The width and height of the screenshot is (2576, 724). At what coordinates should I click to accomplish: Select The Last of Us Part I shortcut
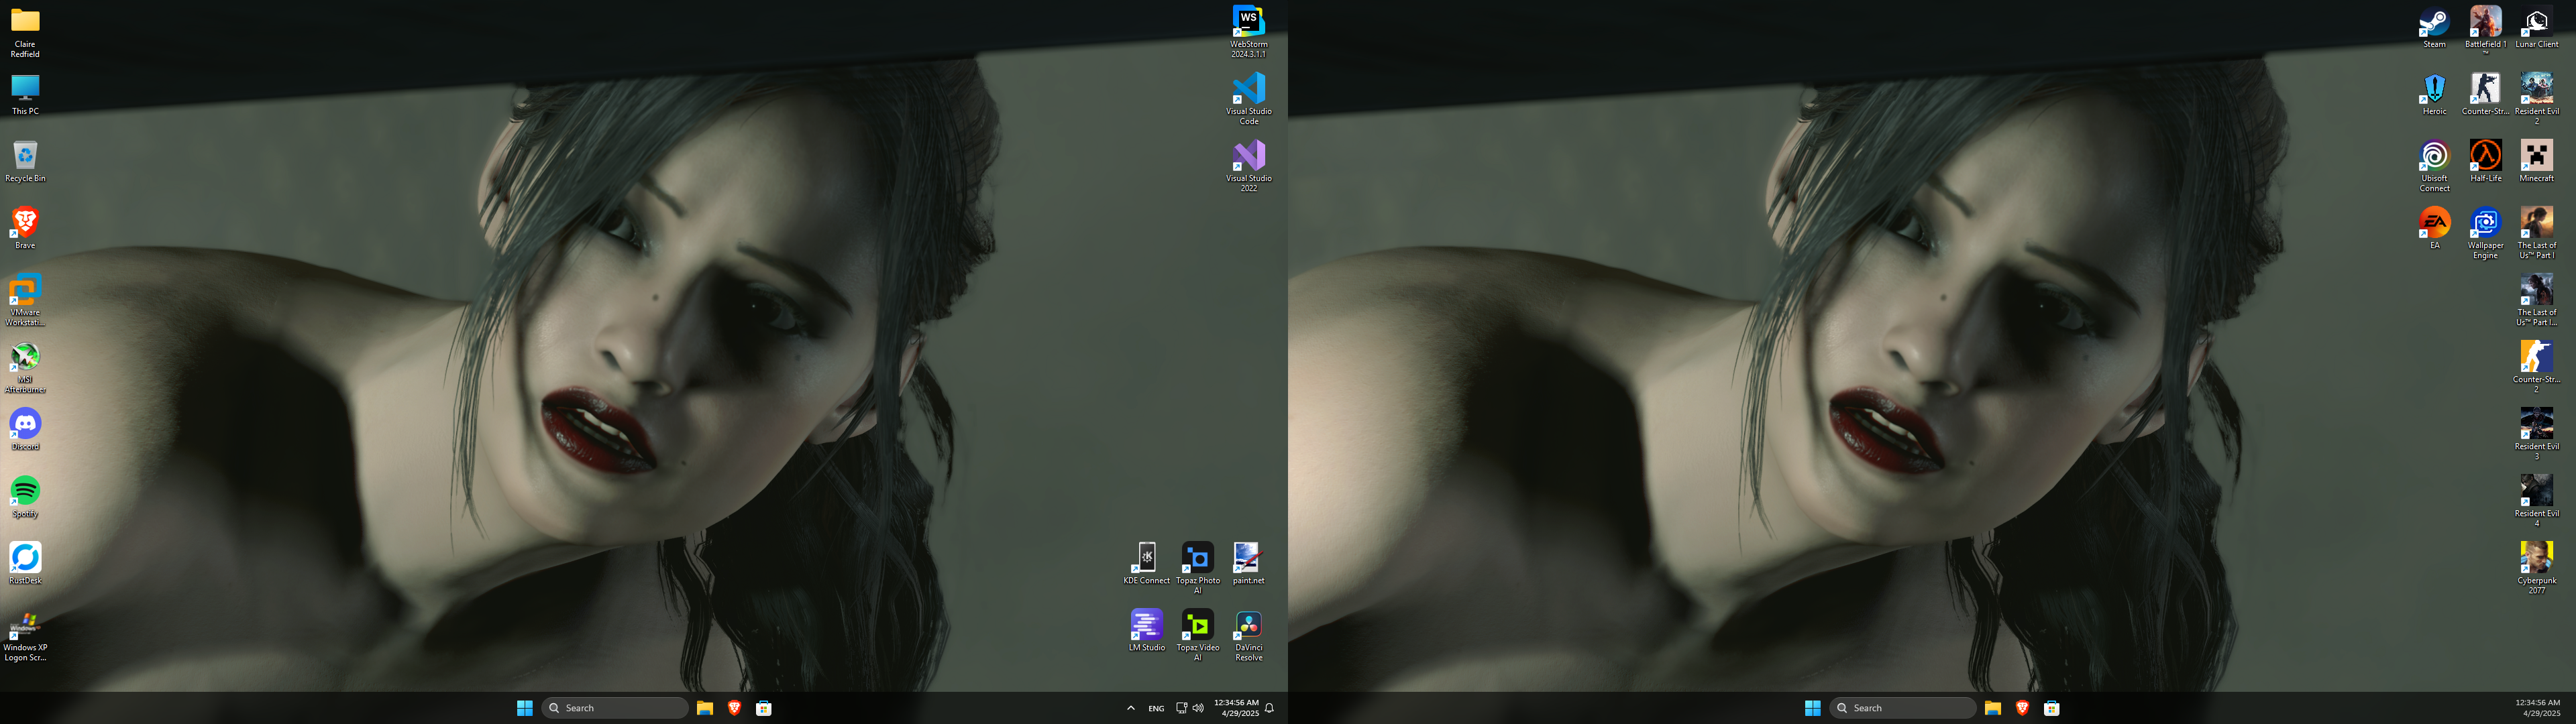point(2536,233)
